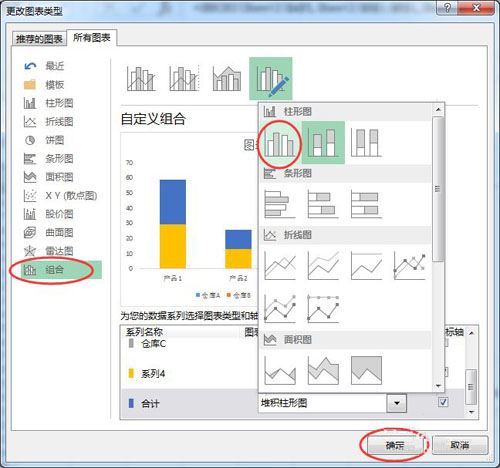Viewport: 500px width, 468px height.
Task: Choose 柱形图 in left category list
Action: (x=61, y=103)
